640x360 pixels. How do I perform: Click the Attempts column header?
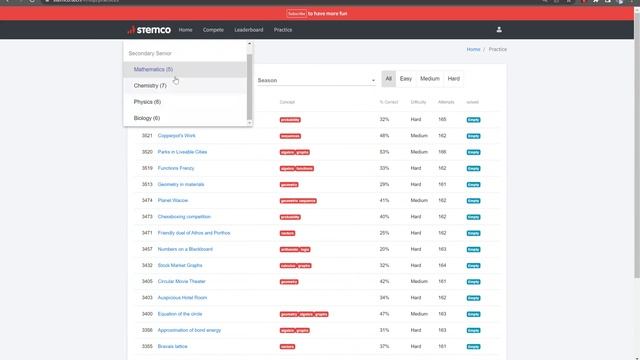(x=446, y=102)
